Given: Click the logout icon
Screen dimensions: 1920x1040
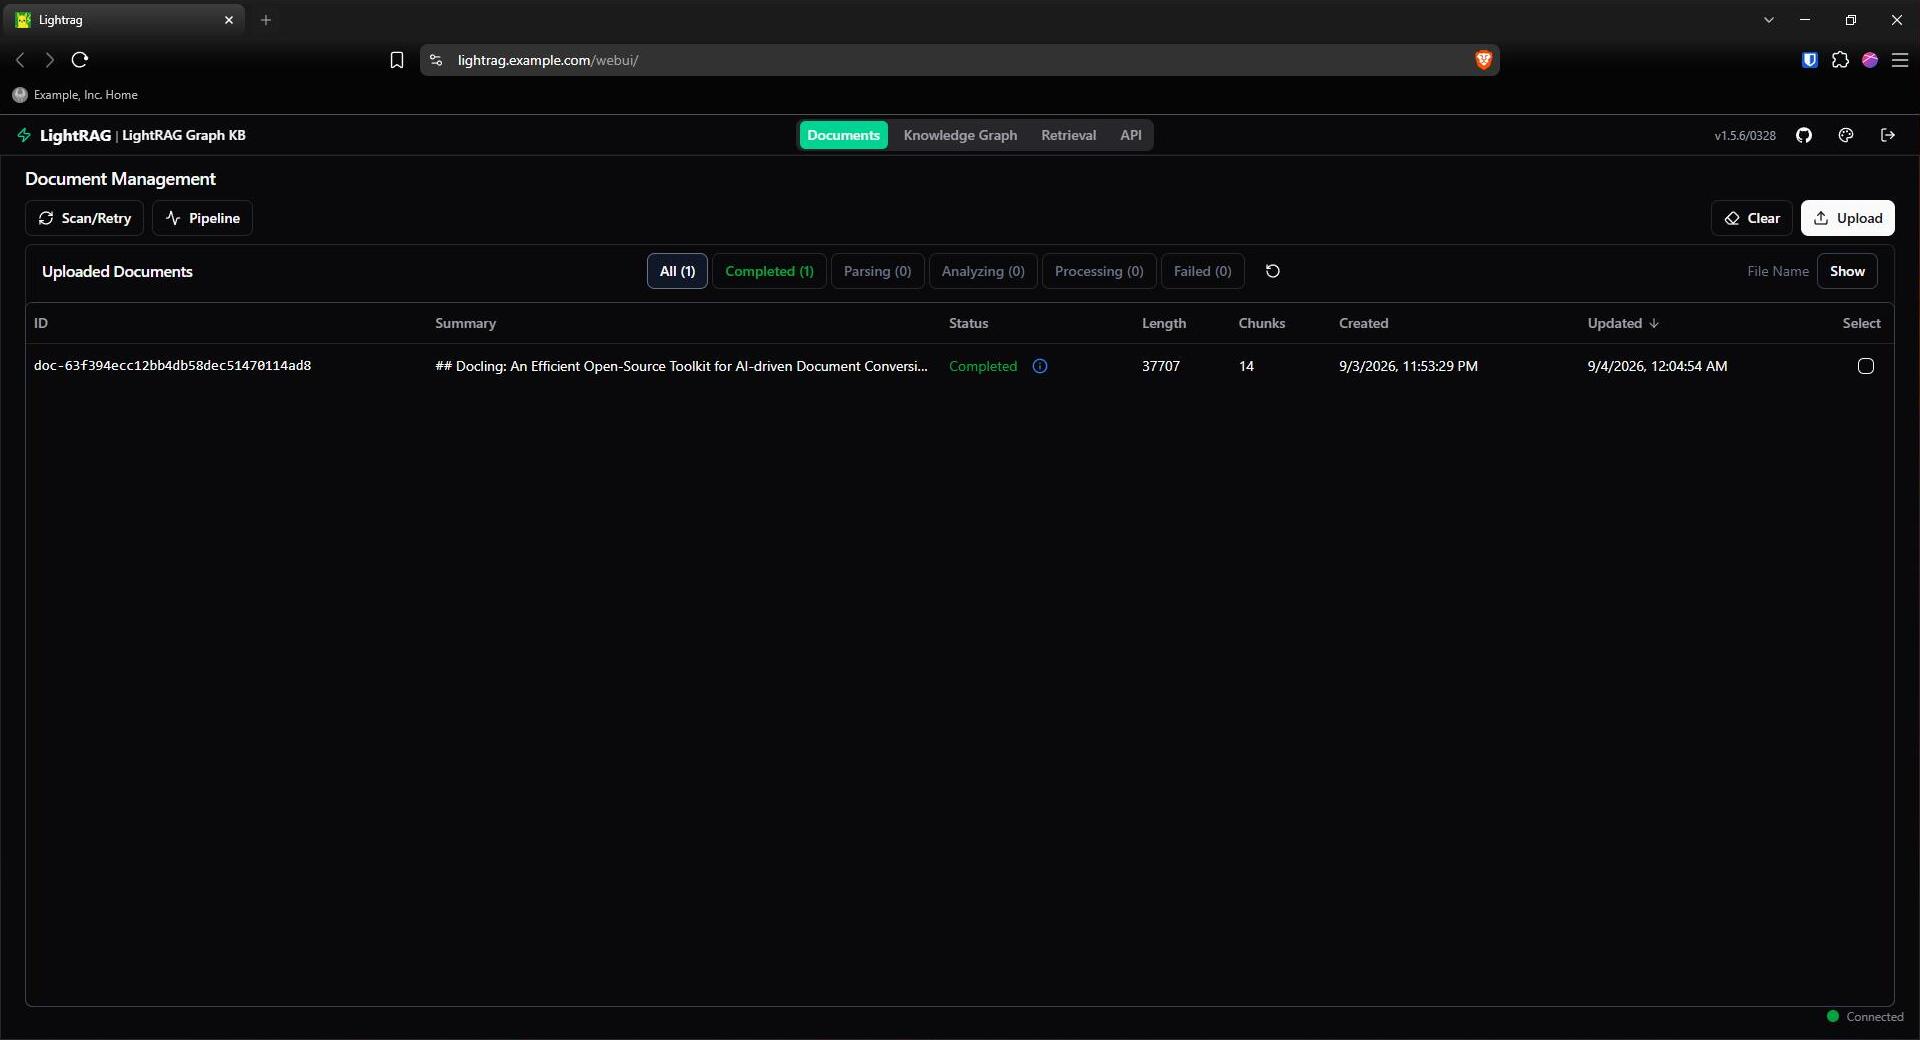Looking at the screenshot, I should [x=1888, y=135].
